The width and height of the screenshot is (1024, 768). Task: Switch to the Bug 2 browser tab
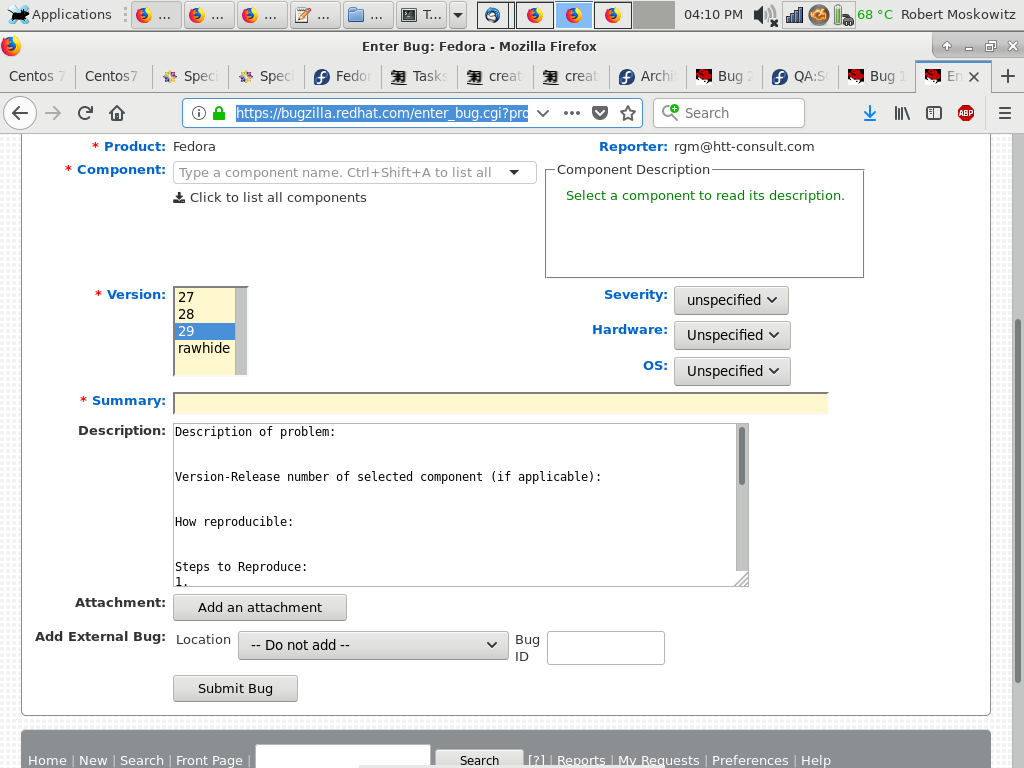[x=724, y=76]
